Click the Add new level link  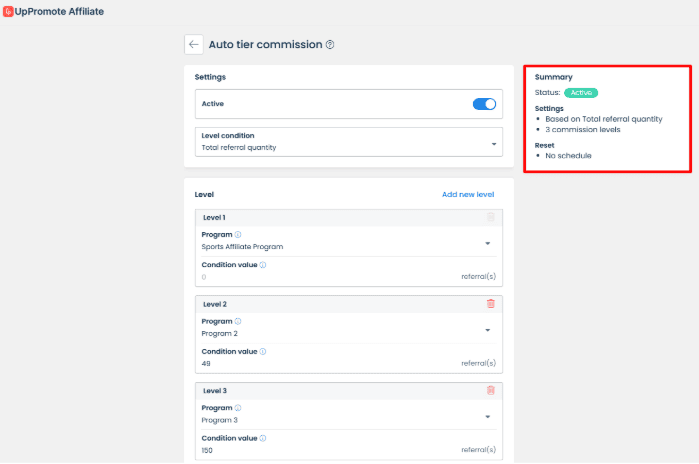point(467,194)
